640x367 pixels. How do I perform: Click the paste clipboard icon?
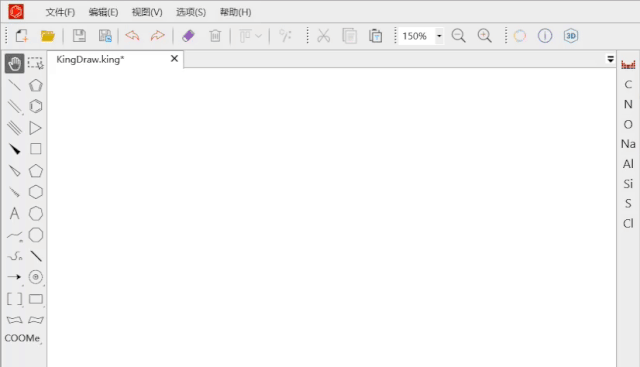coord(376,36)
